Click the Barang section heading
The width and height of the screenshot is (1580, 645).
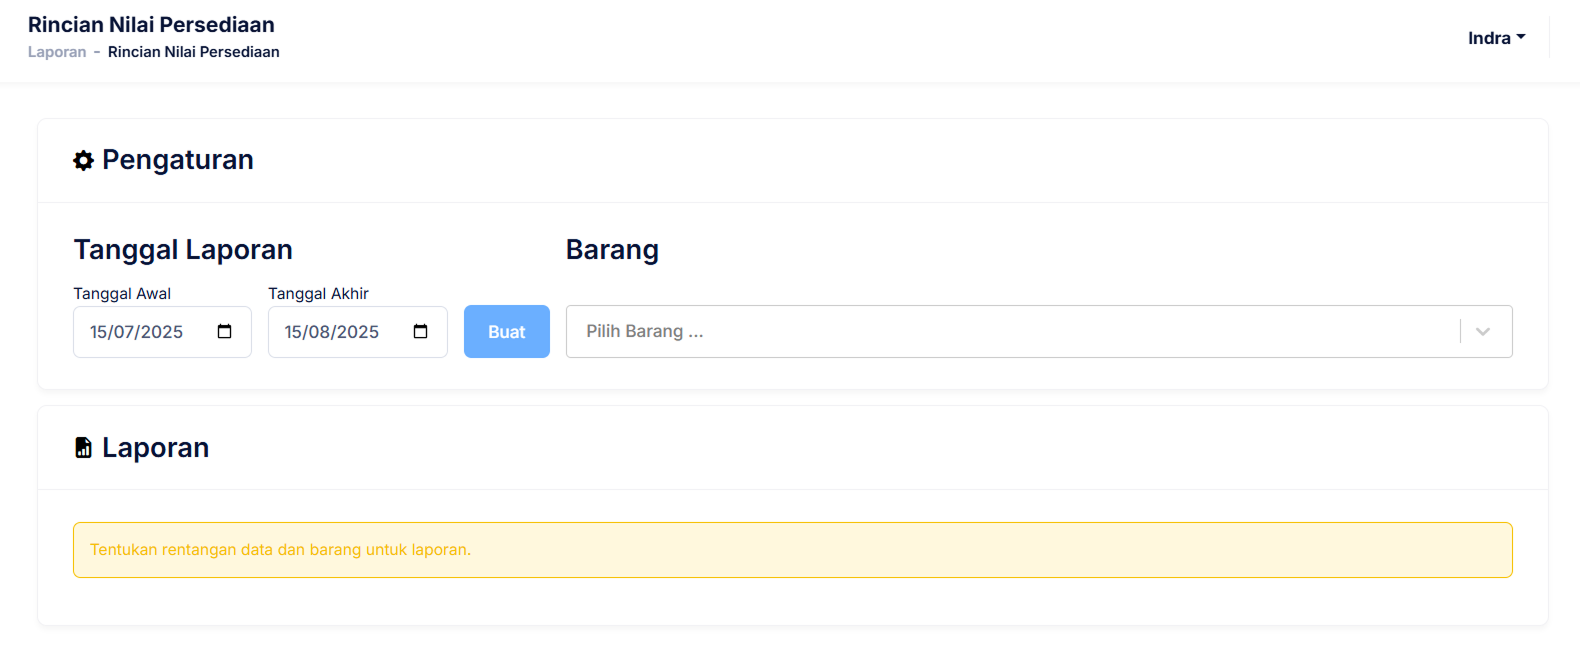pyautogui.click(x=612, y=250)
